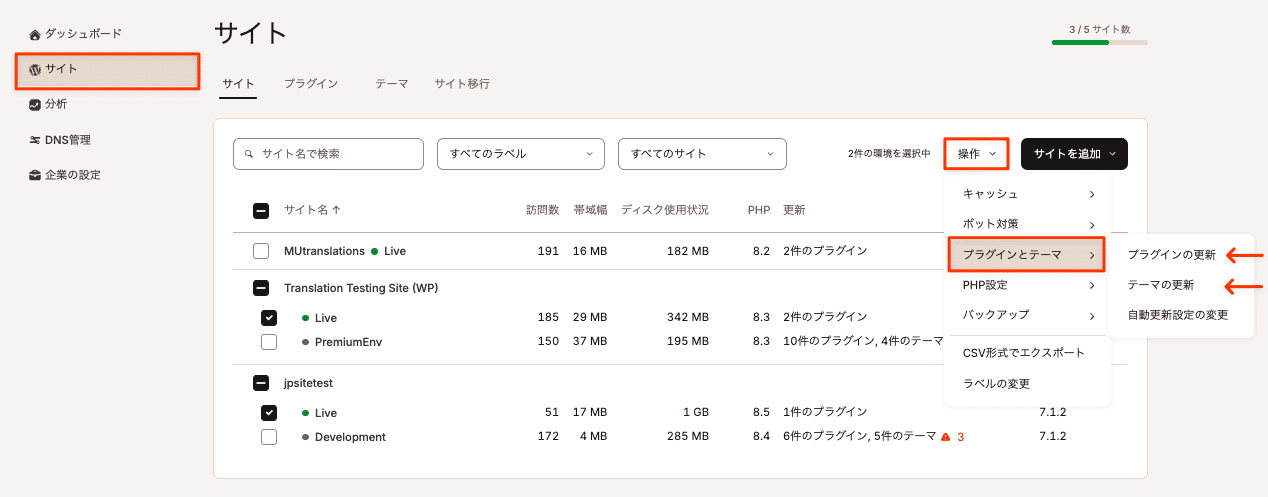Check the MUtranslations row checkbox
The image size is (1268, 497).
[x=261, y=251]
